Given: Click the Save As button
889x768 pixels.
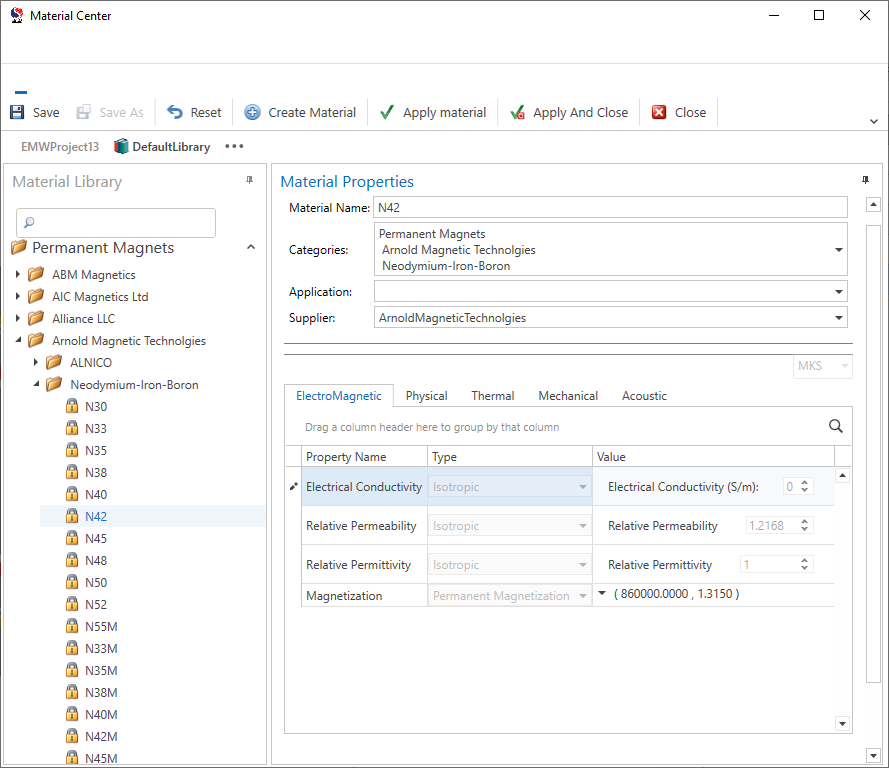Looking at the screenshot, I should pos(110,112).
